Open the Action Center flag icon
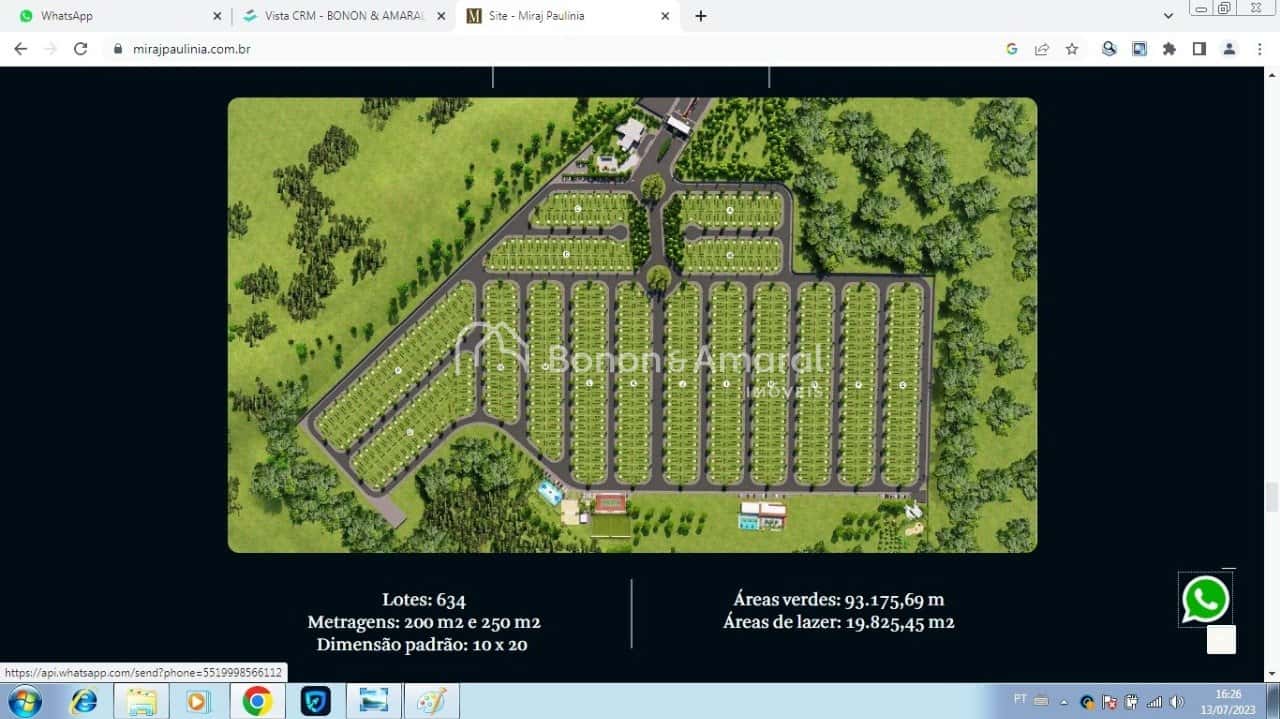Viewport: 1280px width, 719px height. coord(1109,702)
